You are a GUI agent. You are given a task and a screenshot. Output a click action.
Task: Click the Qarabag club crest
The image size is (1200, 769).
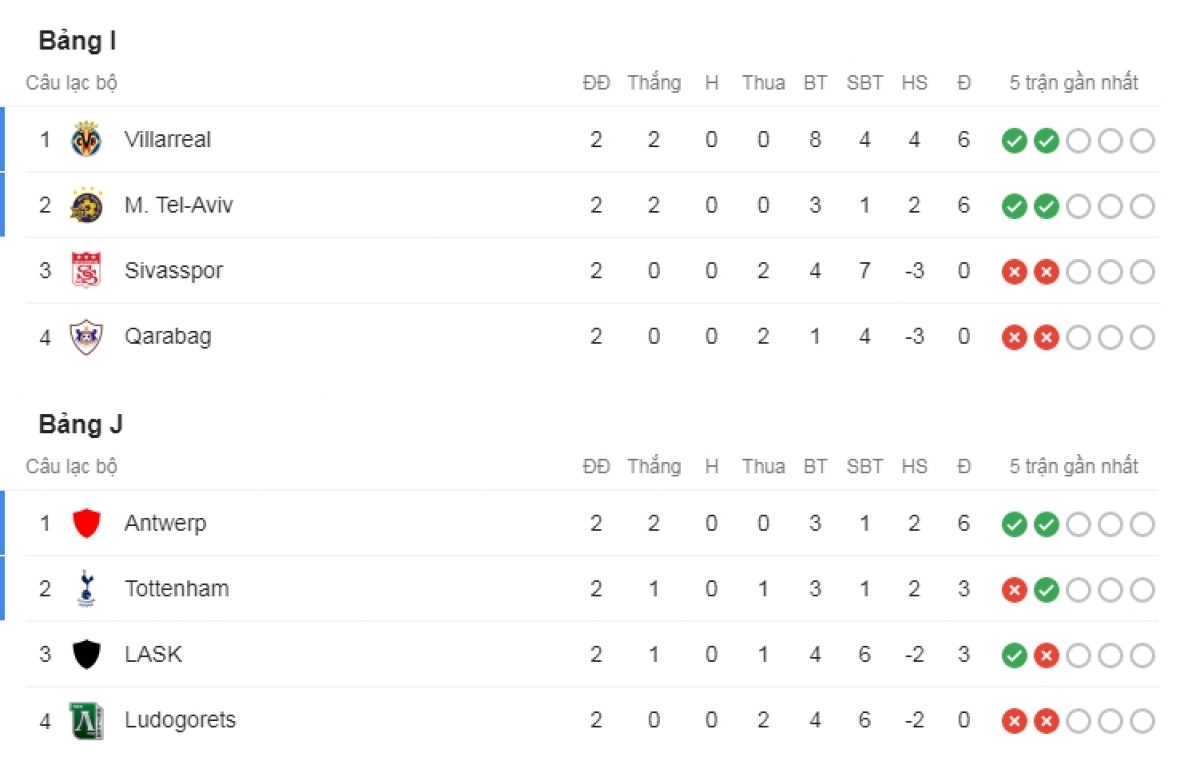pos(86,337)
